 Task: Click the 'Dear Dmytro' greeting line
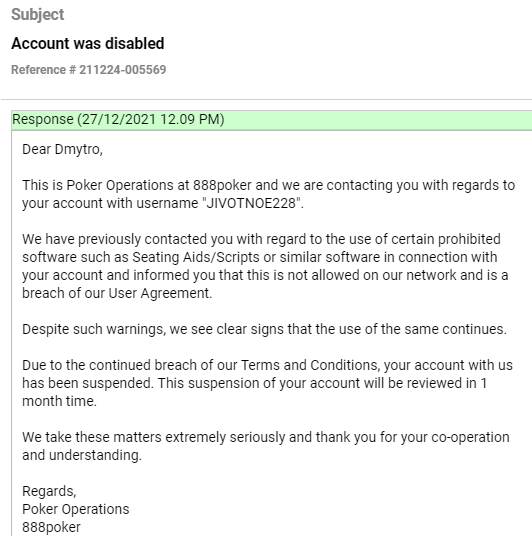[62, 149]
